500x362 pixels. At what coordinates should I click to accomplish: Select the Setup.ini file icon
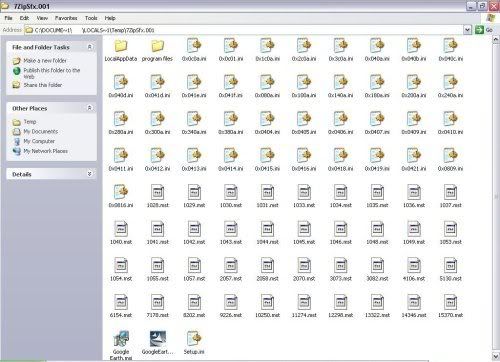(194, 339)
